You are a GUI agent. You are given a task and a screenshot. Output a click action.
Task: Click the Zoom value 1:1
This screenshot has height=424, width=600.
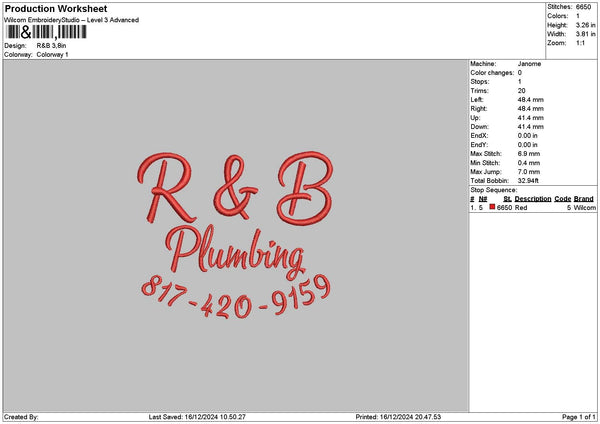point(580,43)
